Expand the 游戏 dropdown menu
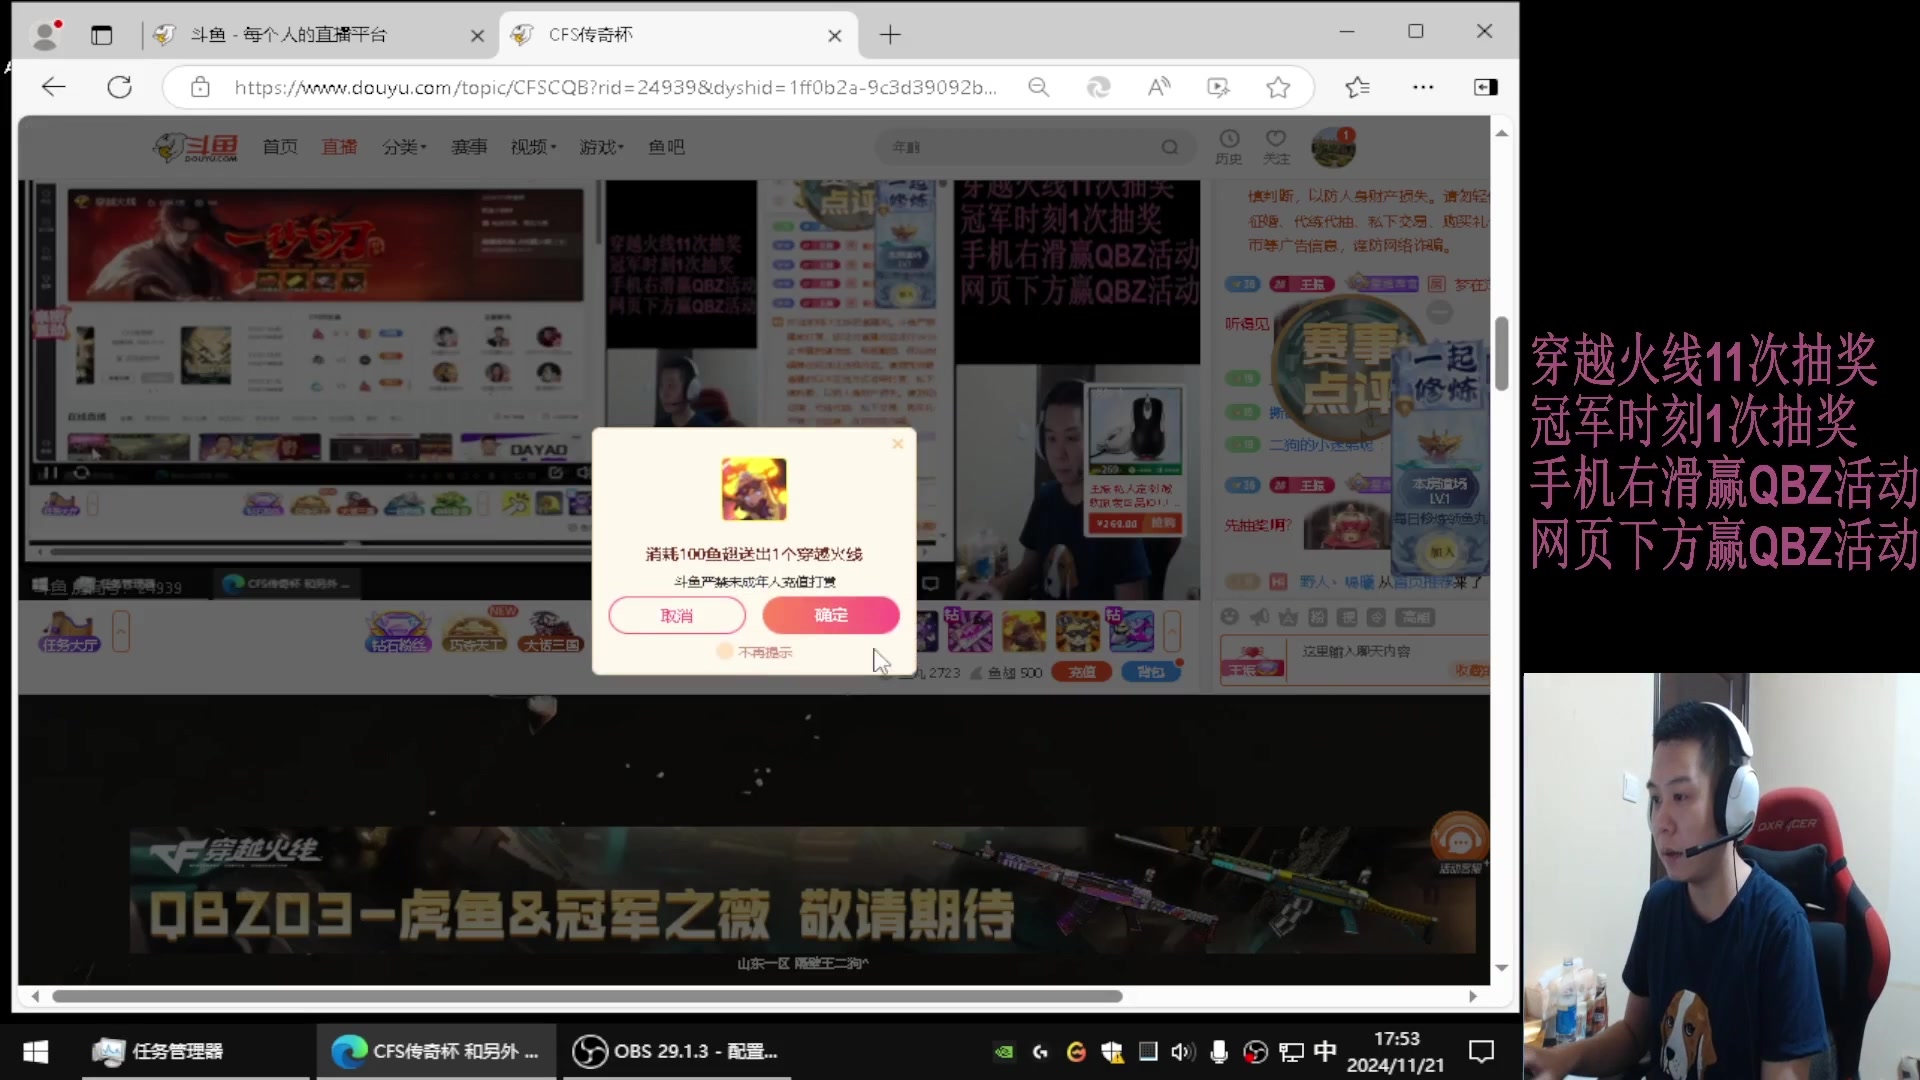 601,147
